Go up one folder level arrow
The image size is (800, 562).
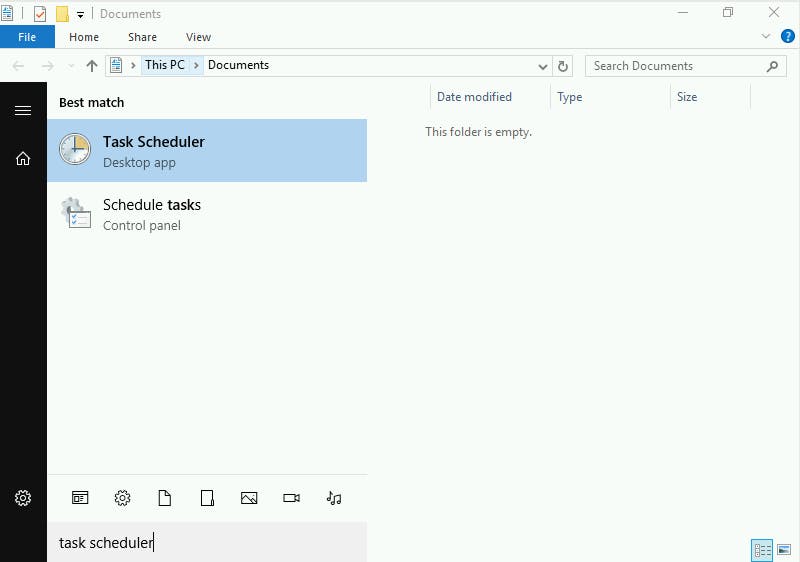click(92, 66)
